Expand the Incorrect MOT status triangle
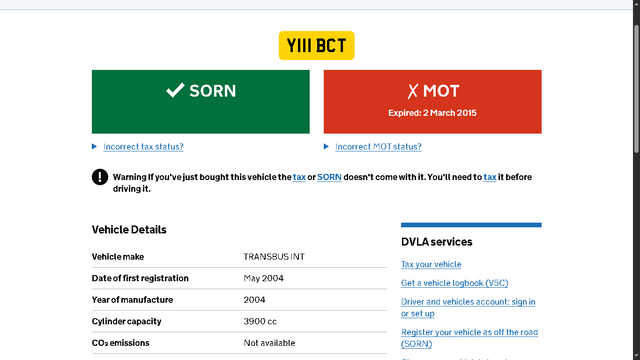 pos(326,147)
